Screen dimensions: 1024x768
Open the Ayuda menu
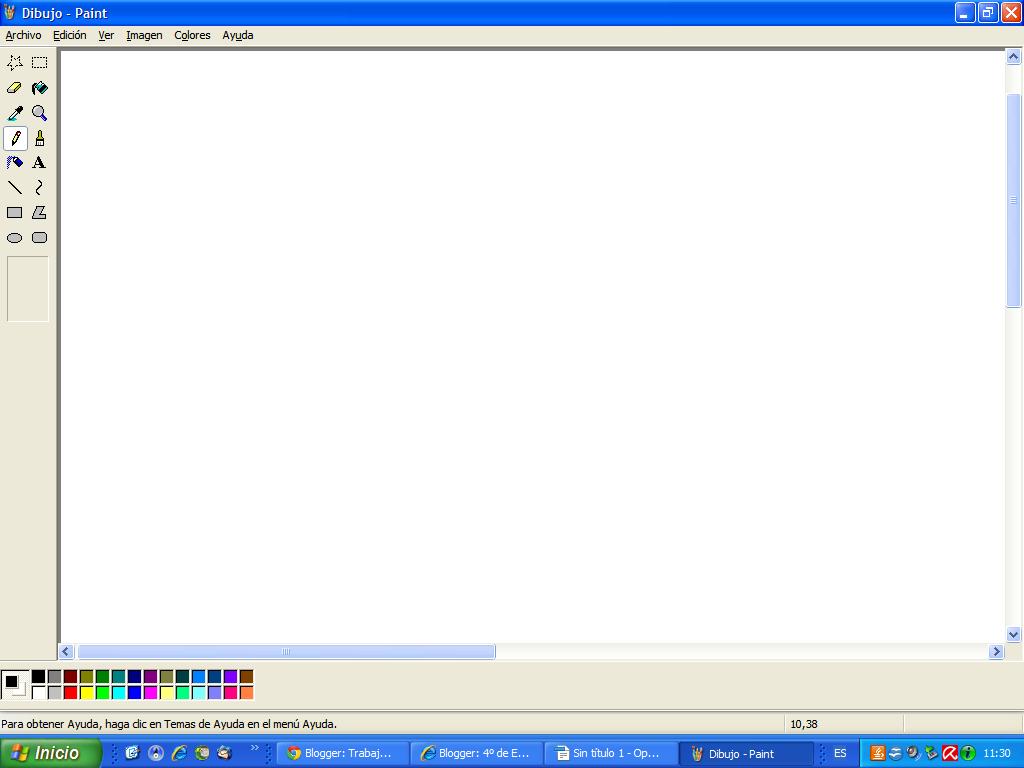238,35
